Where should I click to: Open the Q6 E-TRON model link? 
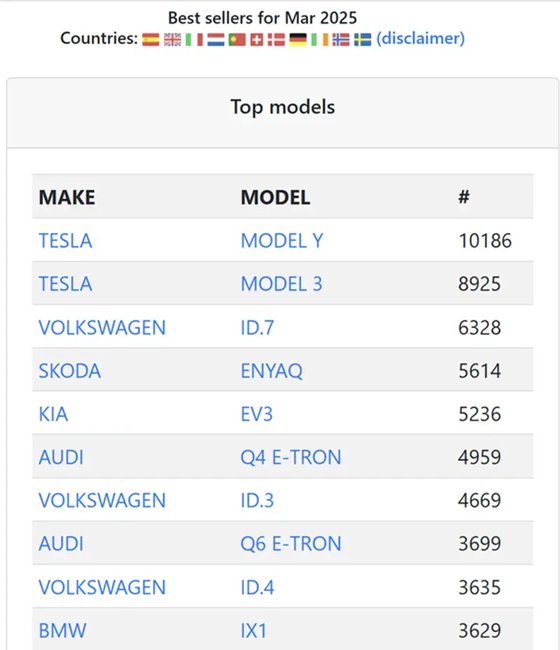[x=291, y=543]
